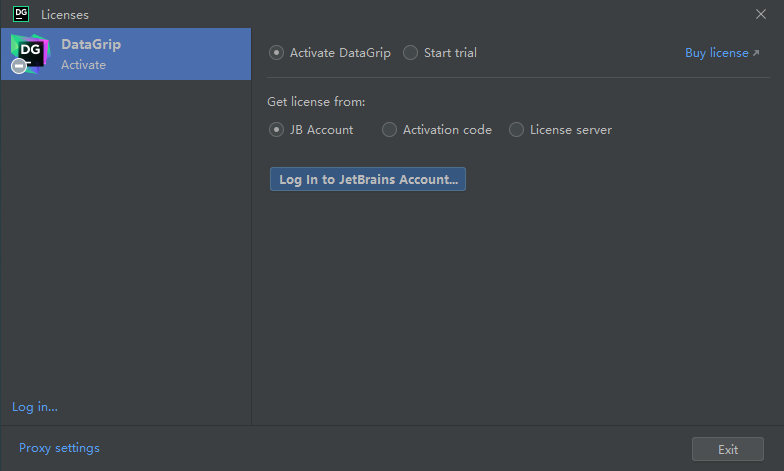Open the Buy license link
Image resolution: width=784 pixels, height=471 pixels.
716,53
